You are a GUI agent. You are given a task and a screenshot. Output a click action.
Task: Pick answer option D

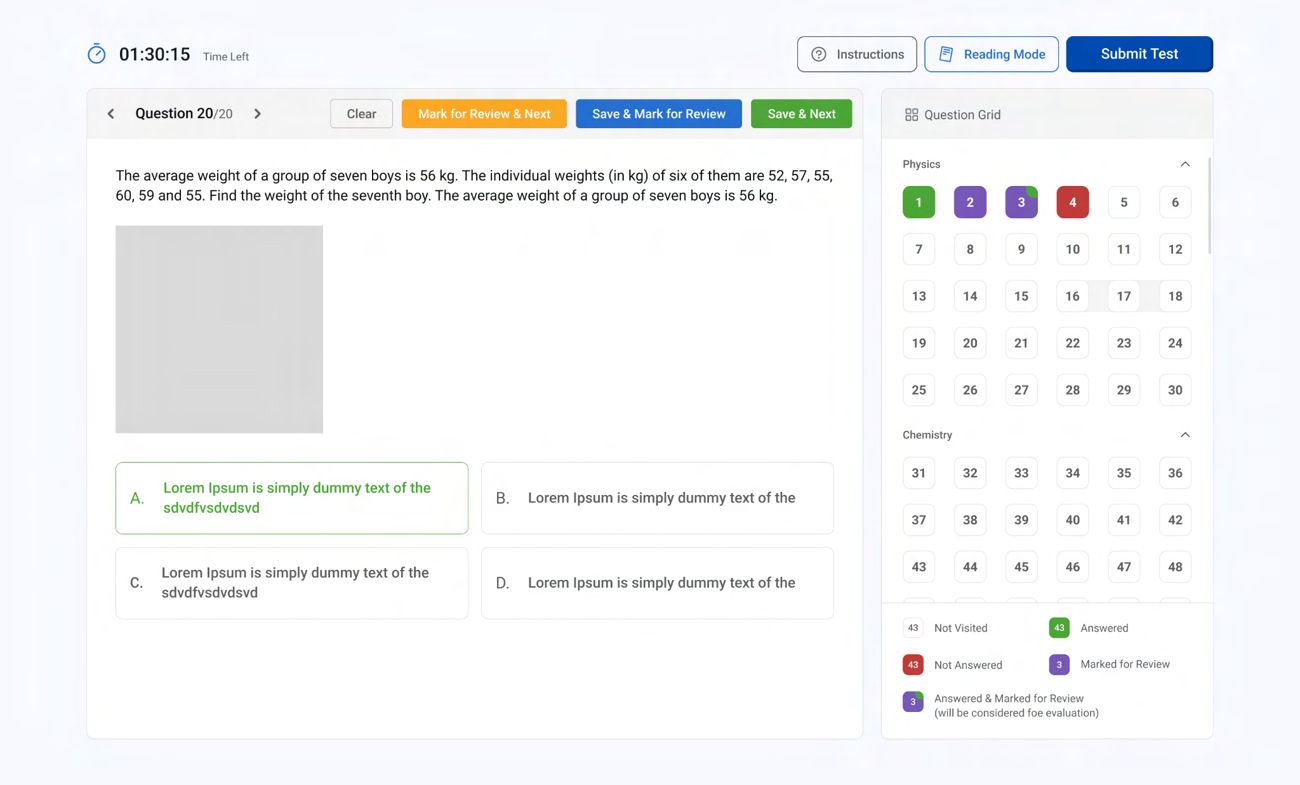pos(656,583)
